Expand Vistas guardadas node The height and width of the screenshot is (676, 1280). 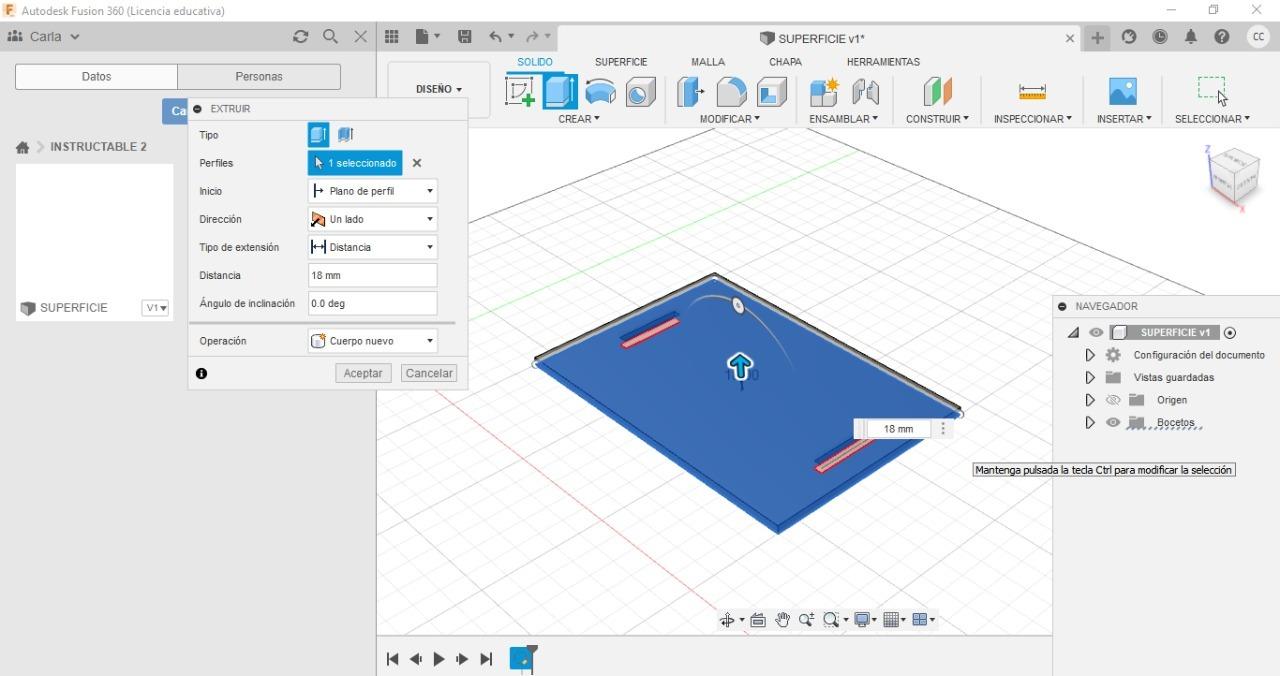click(1090, 378)
